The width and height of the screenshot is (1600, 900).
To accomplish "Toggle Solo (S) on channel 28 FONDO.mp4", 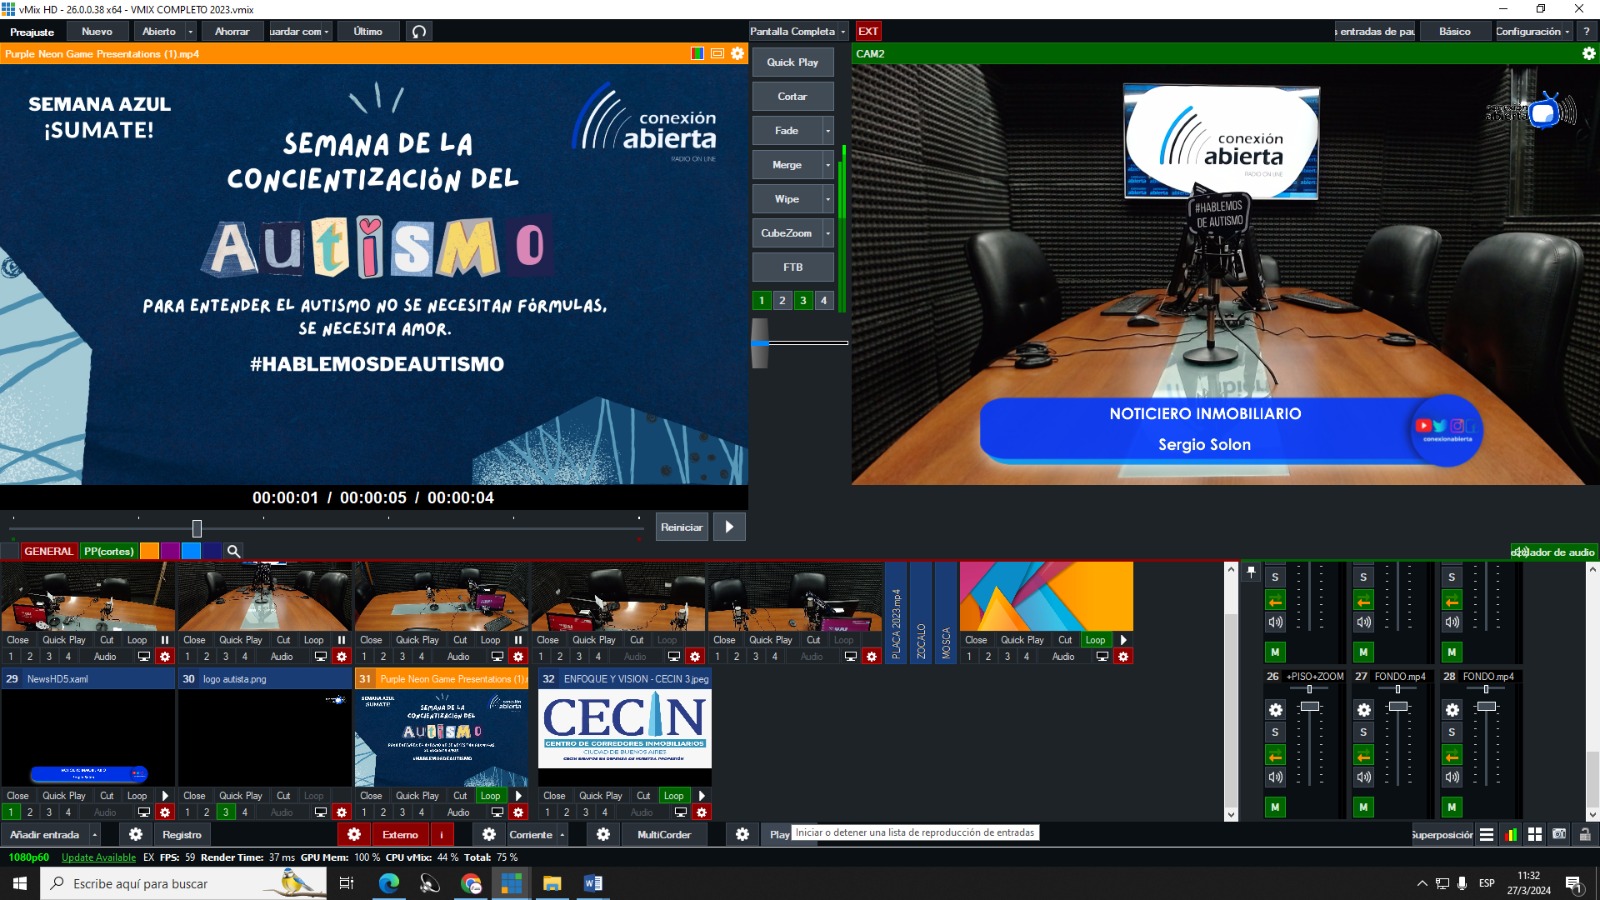I will point(1452,732).
